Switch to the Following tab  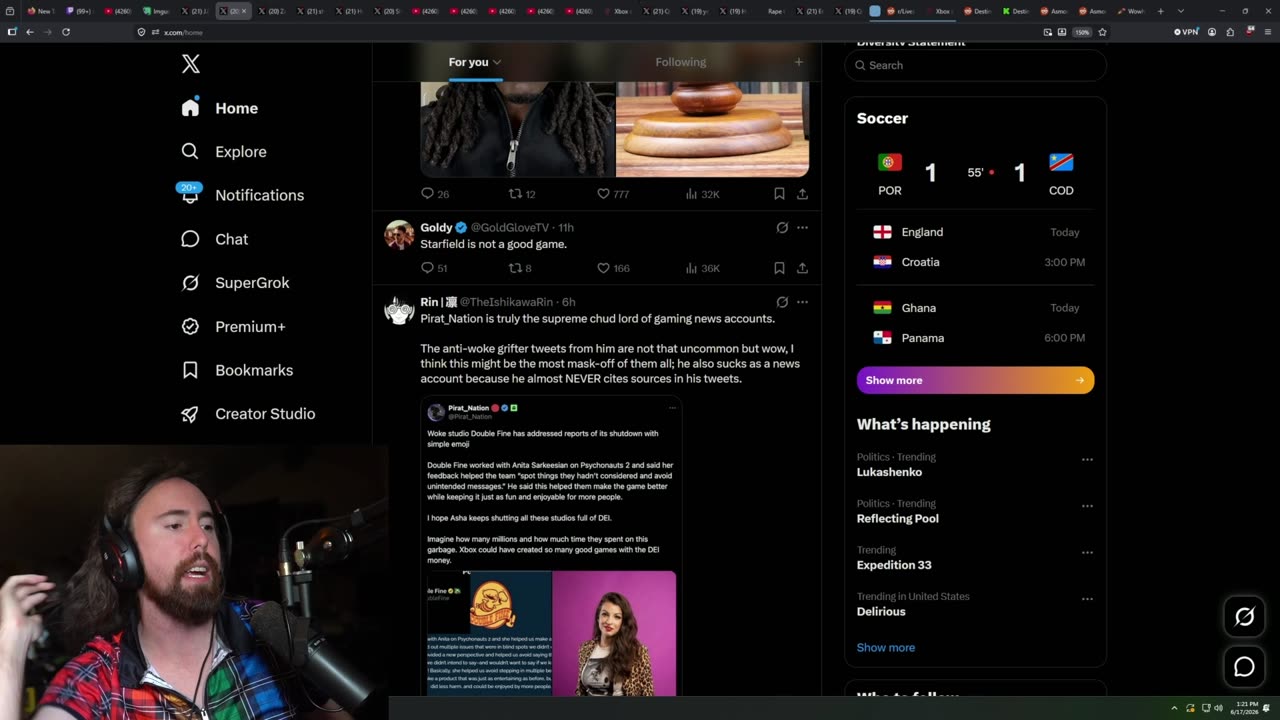681,62
